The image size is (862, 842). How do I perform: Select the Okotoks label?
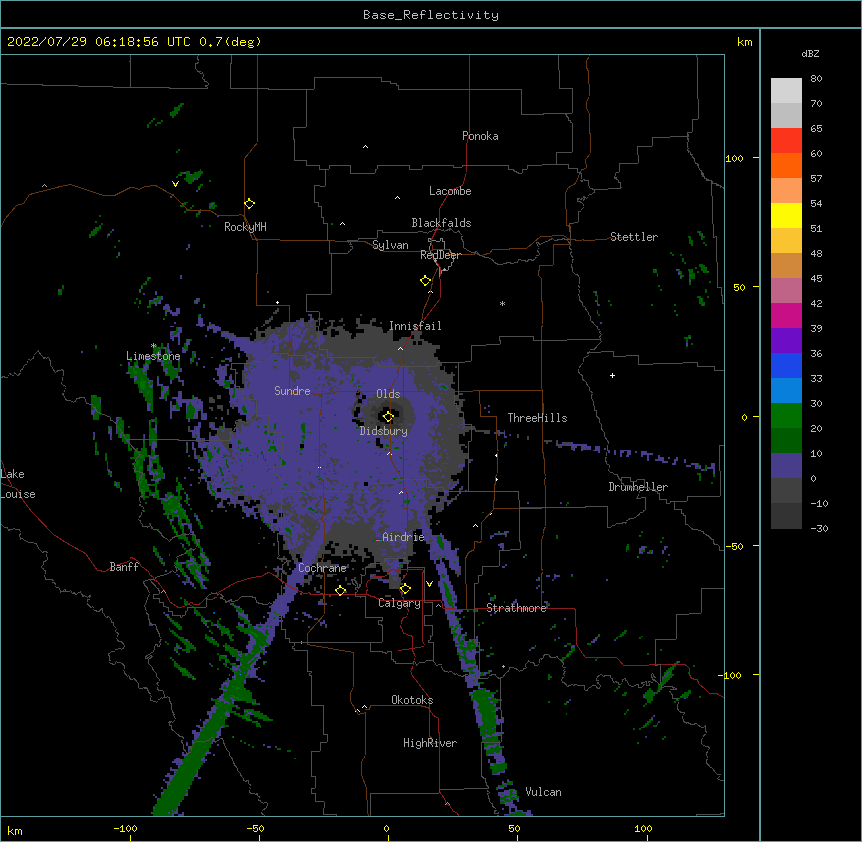click(x=412, y=700)
